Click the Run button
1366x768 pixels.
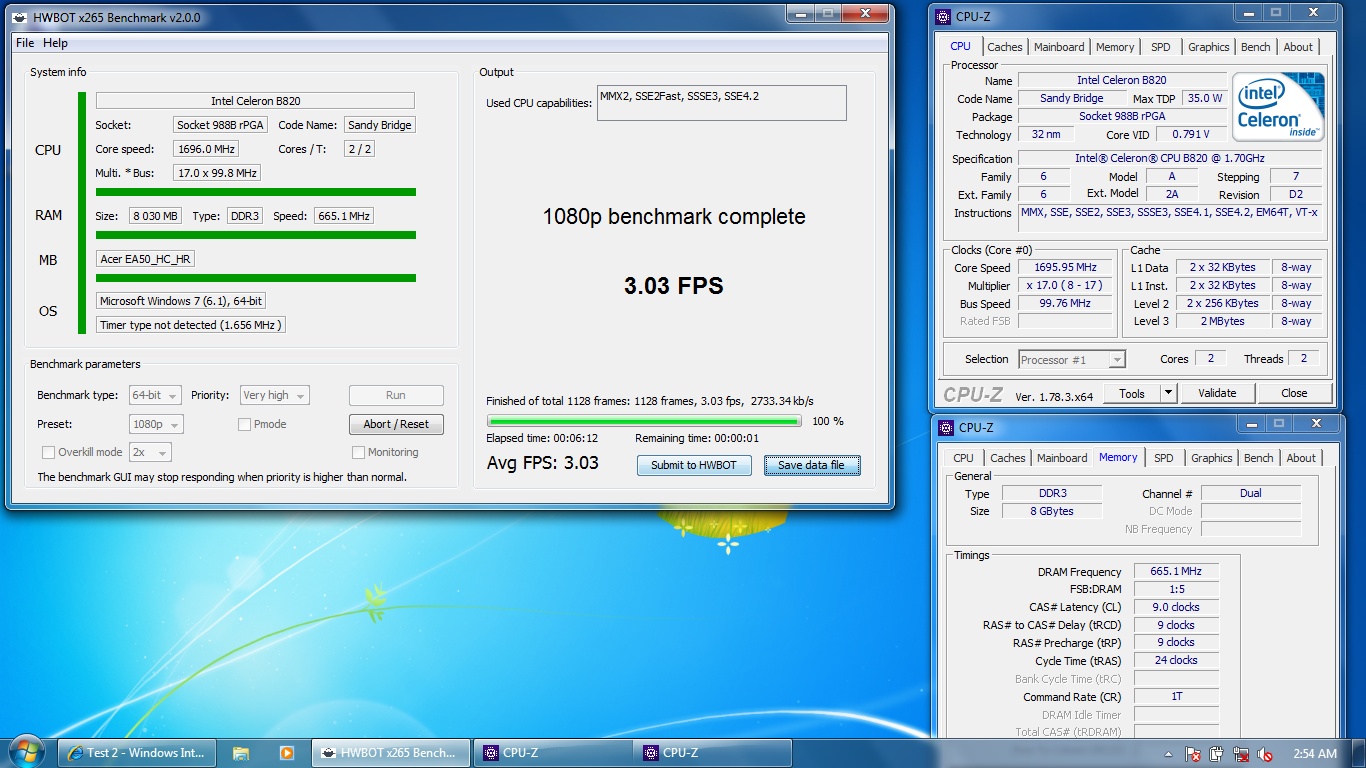coord(396,395)
